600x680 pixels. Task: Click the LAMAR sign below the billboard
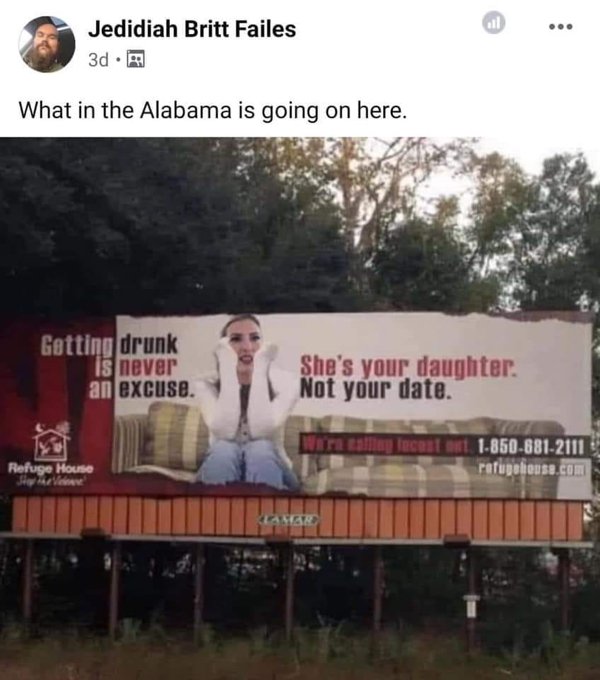click(x=289, y=519)
